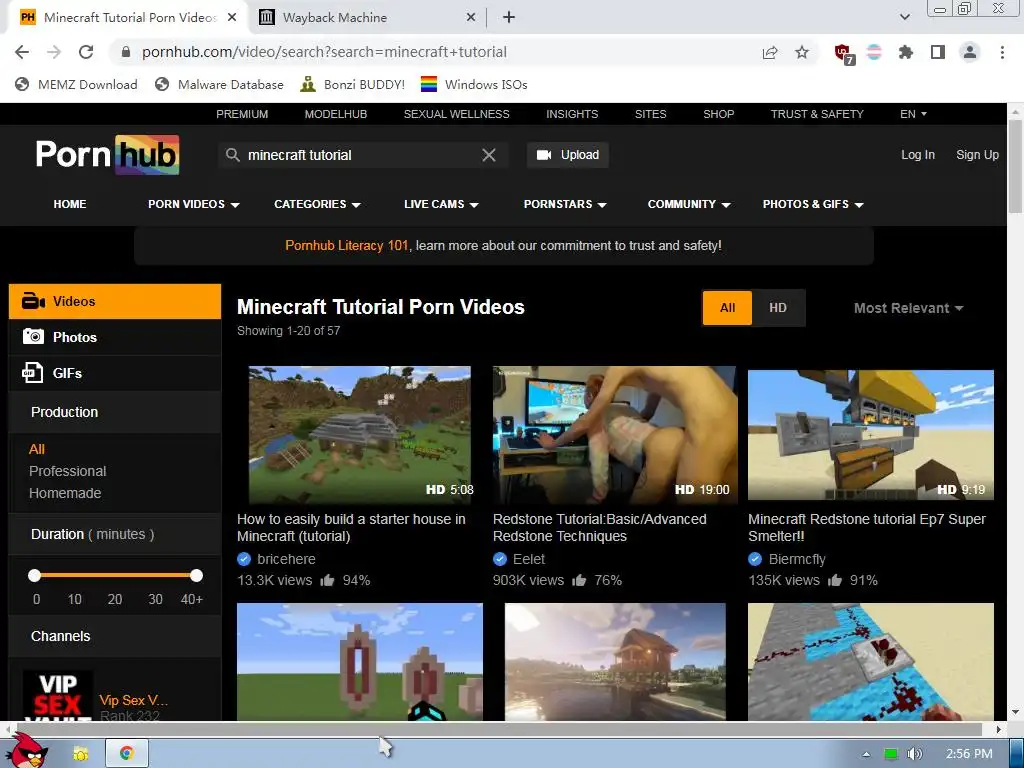
Task: Expand the Pornstars nav dropdown
Action: pyautogui.click(x=565, y=204)
